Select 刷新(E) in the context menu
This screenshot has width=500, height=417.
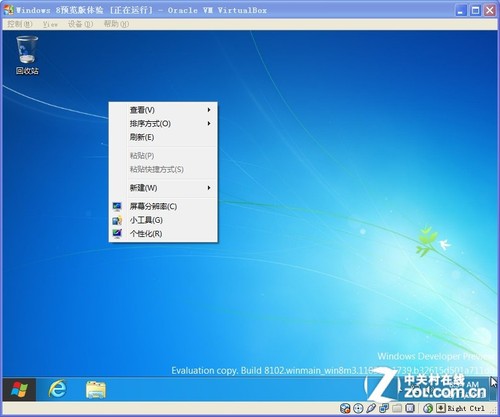point(163,137)
